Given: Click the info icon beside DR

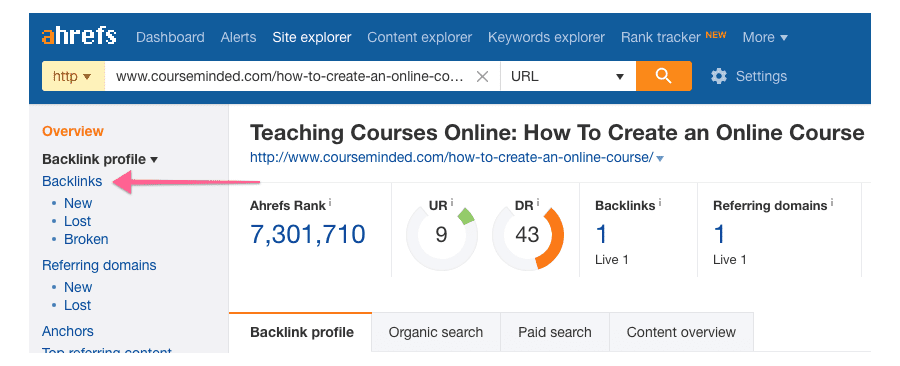Looking at the screenshot, I should [x=538, y=203].
